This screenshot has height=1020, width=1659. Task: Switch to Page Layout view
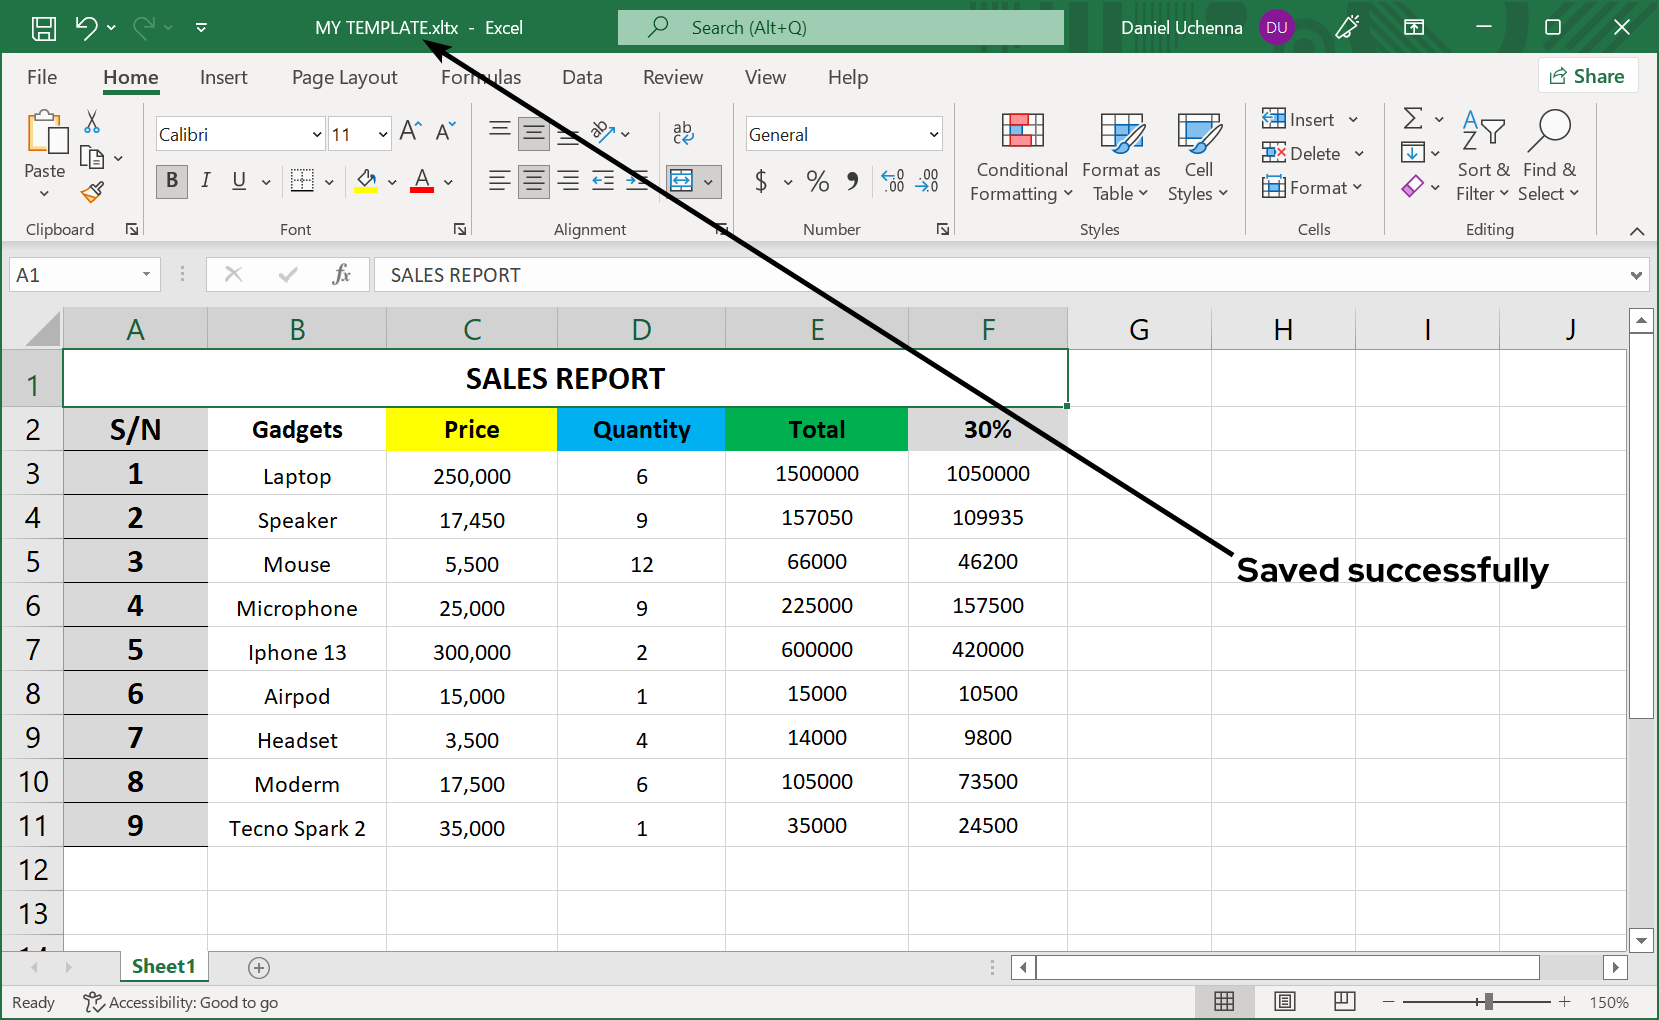coord(1285,1001)
